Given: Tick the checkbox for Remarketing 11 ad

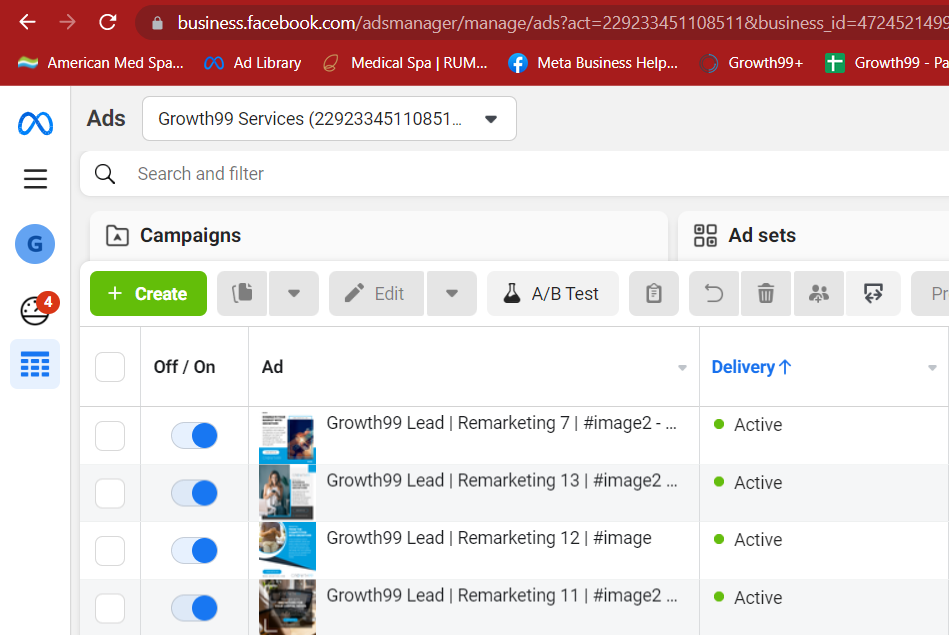Looking at the screenshot, I should point(110,608).
